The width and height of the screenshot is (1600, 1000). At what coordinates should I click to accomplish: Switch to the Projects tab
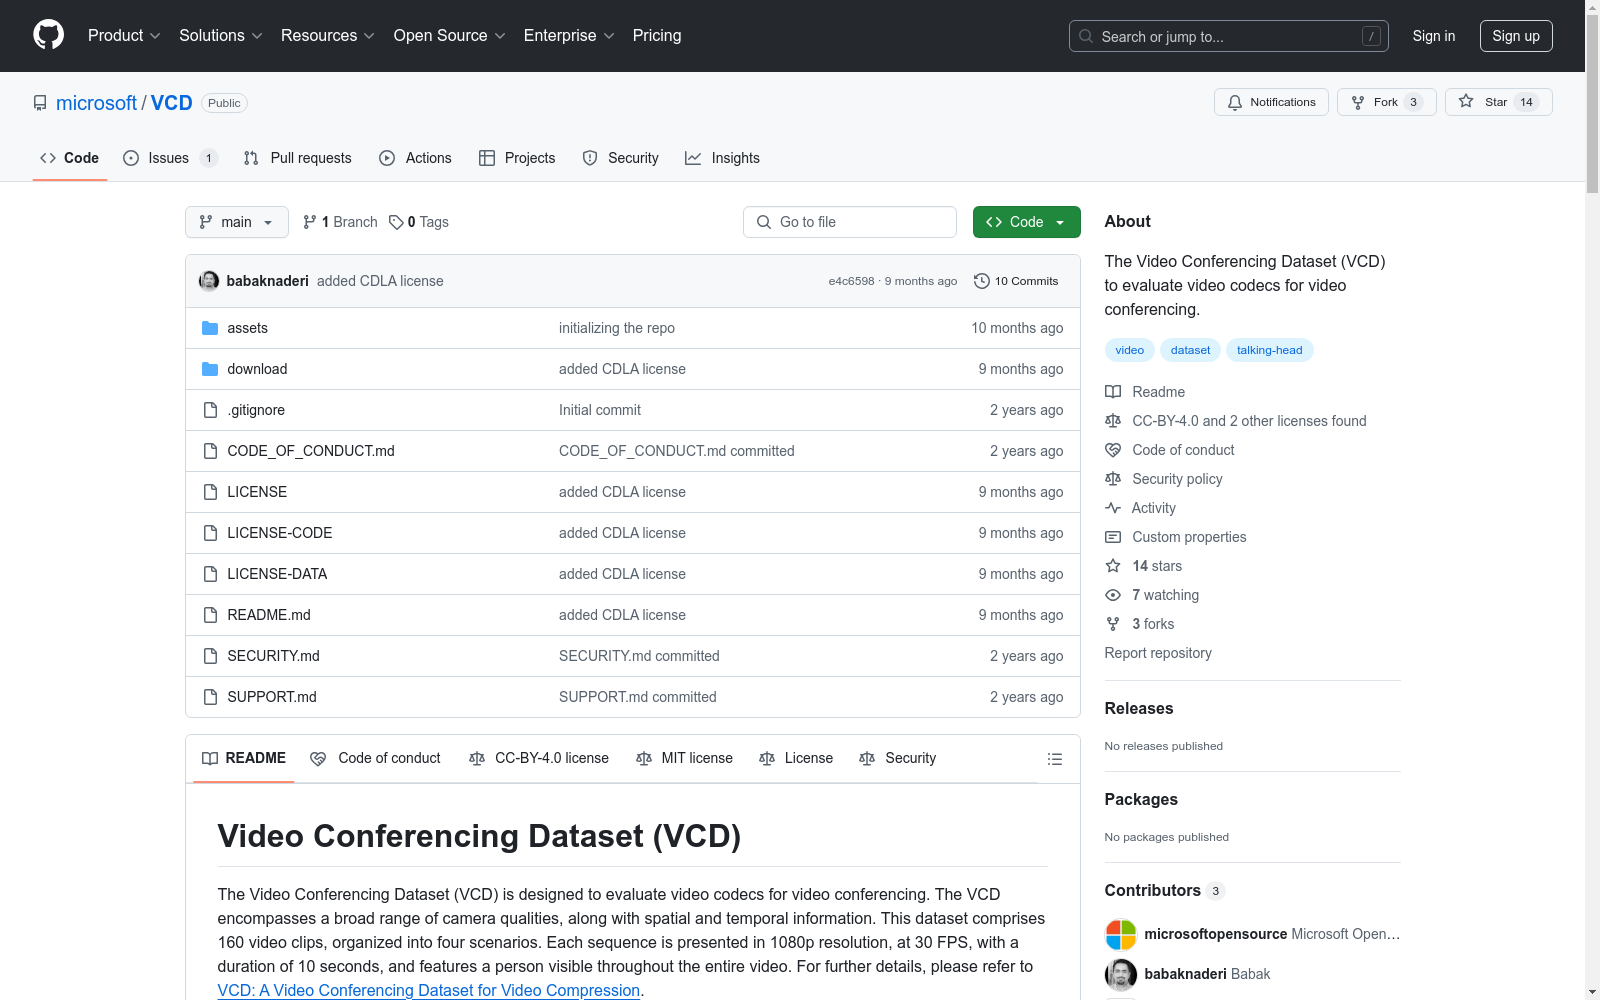pyautogui.click(x=517, y=158)
